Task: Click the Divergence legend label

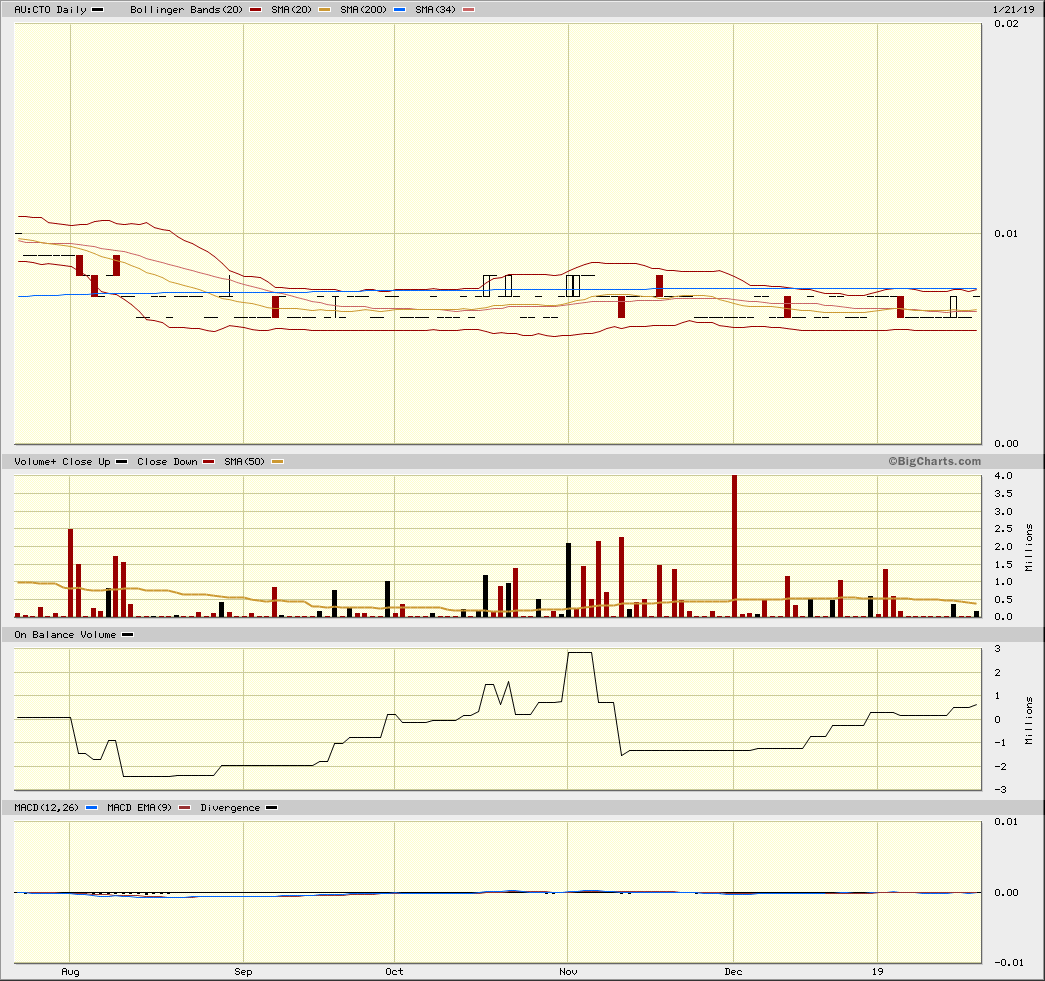Action: coord(230,807)
